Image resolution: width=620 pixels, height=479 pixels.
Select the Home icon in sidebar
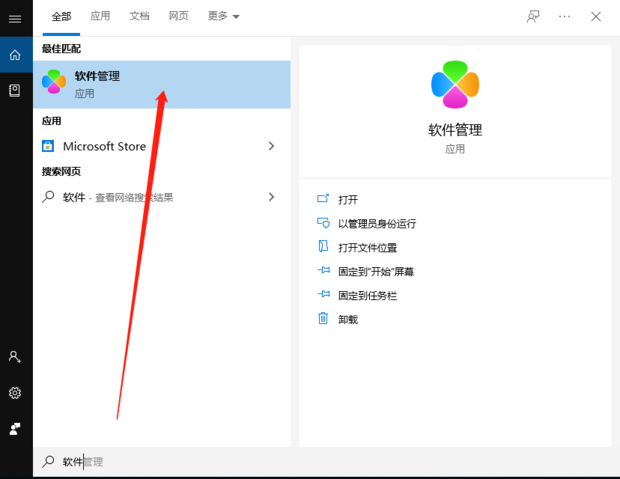click(x=15, y=55)
